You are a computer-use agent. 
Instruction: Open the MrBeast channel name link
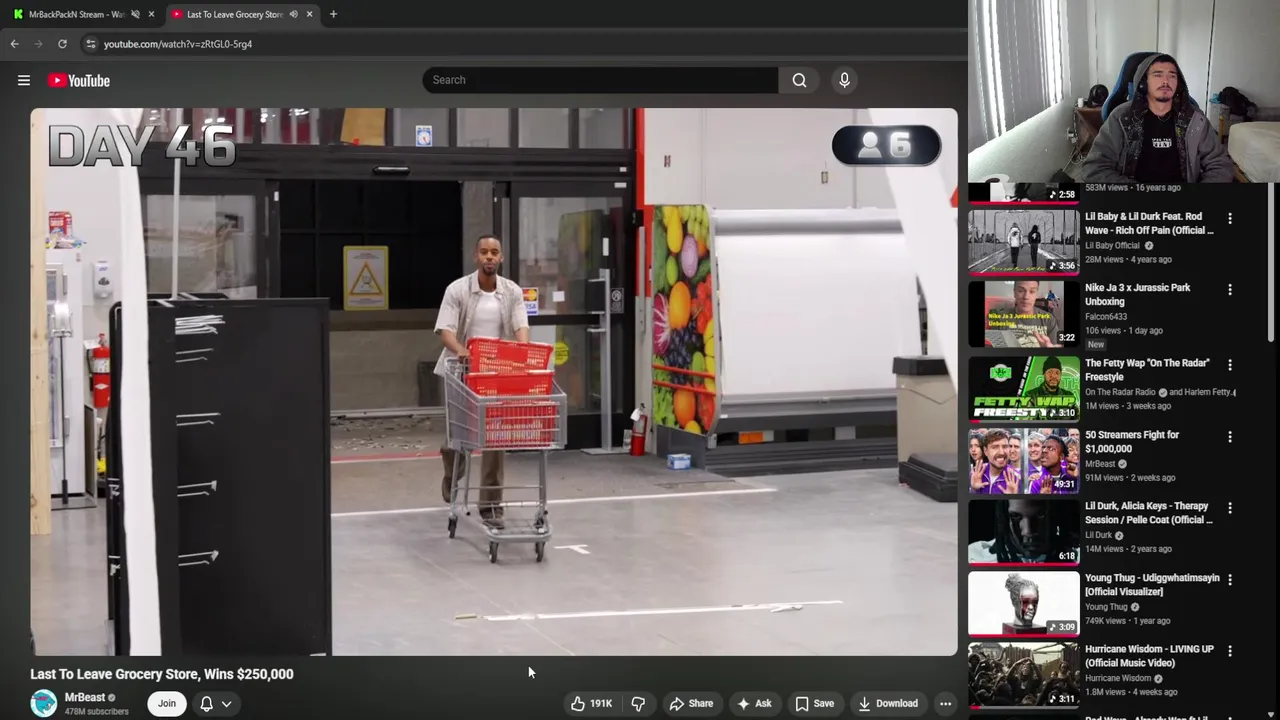(85, 697)
